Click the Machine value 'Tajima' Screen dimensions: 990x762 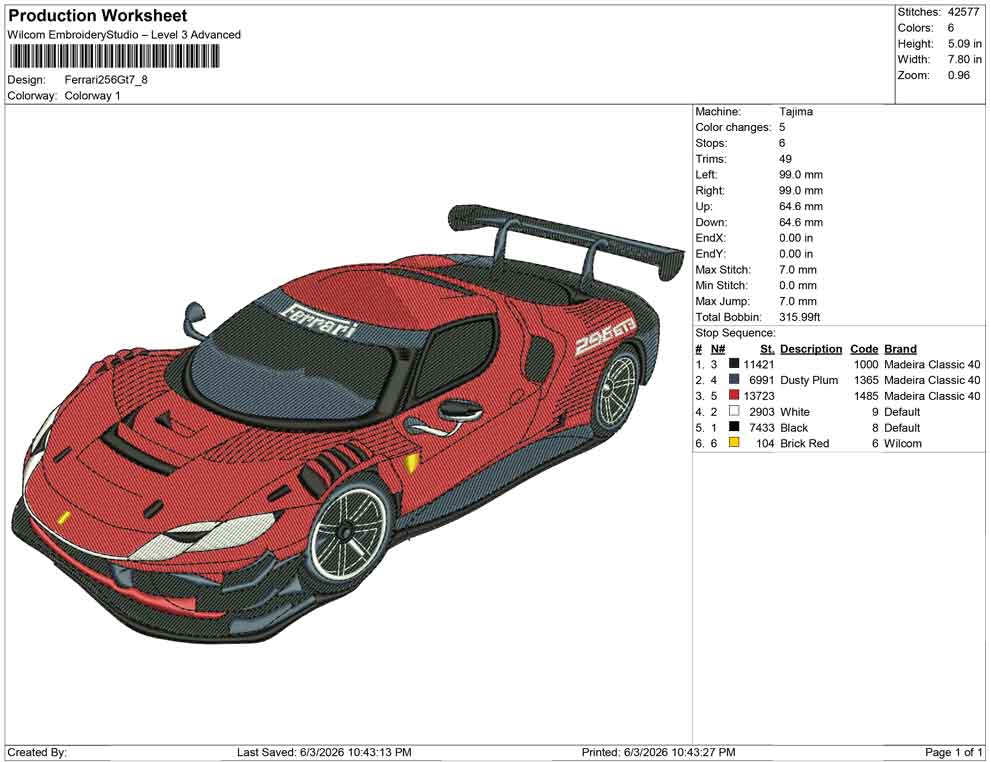click(x=796, y=111)
